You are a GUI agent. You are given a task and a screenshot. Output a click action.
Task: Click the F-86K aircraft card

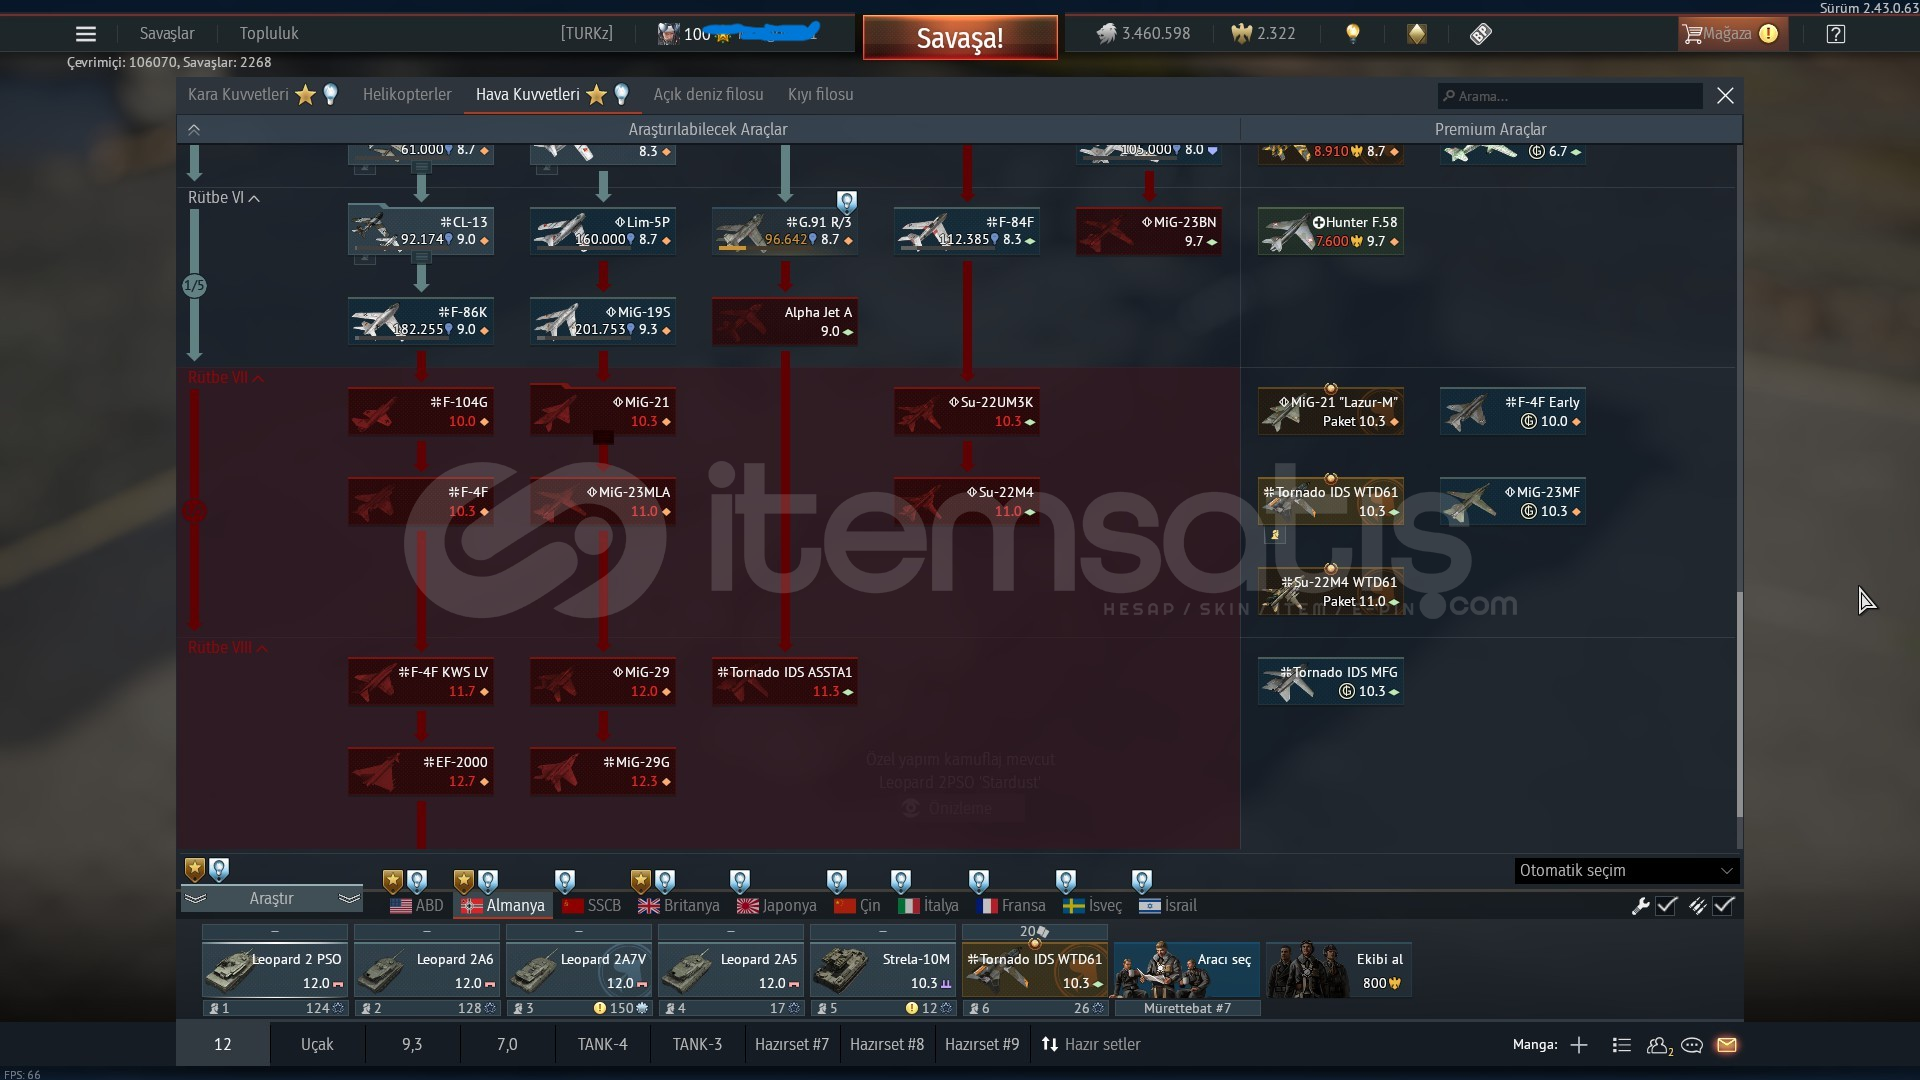pos(421,321)
